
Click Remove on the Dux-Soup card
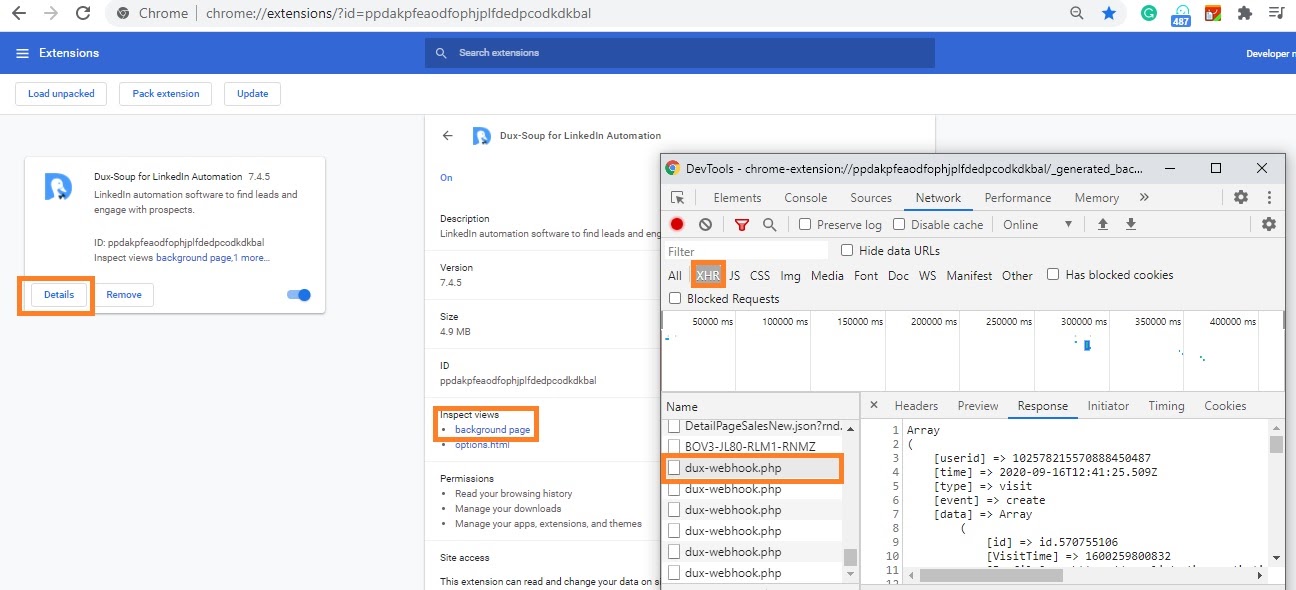click(x=124, y=295)
